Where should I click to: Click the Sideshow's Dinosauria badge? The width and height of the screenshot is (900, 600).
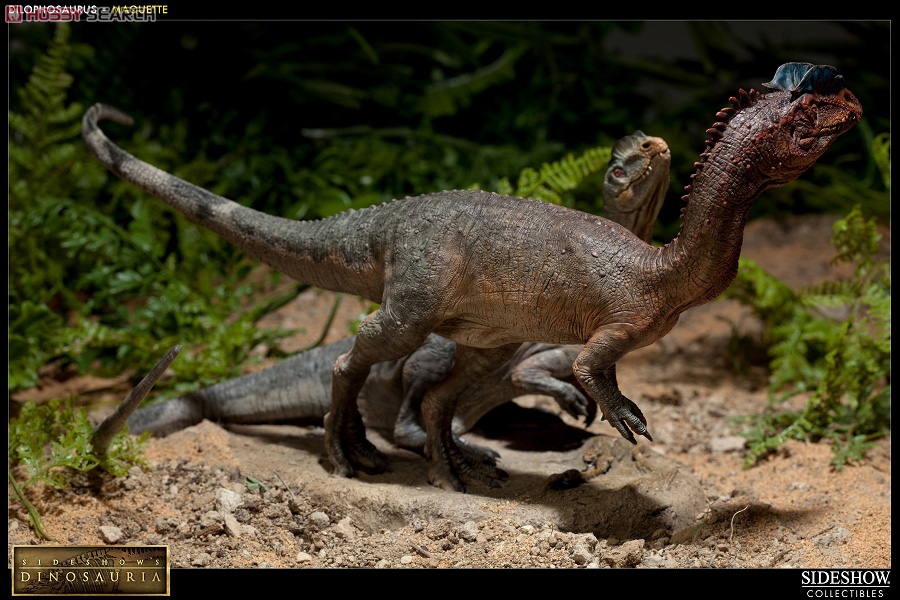[91, 570]
